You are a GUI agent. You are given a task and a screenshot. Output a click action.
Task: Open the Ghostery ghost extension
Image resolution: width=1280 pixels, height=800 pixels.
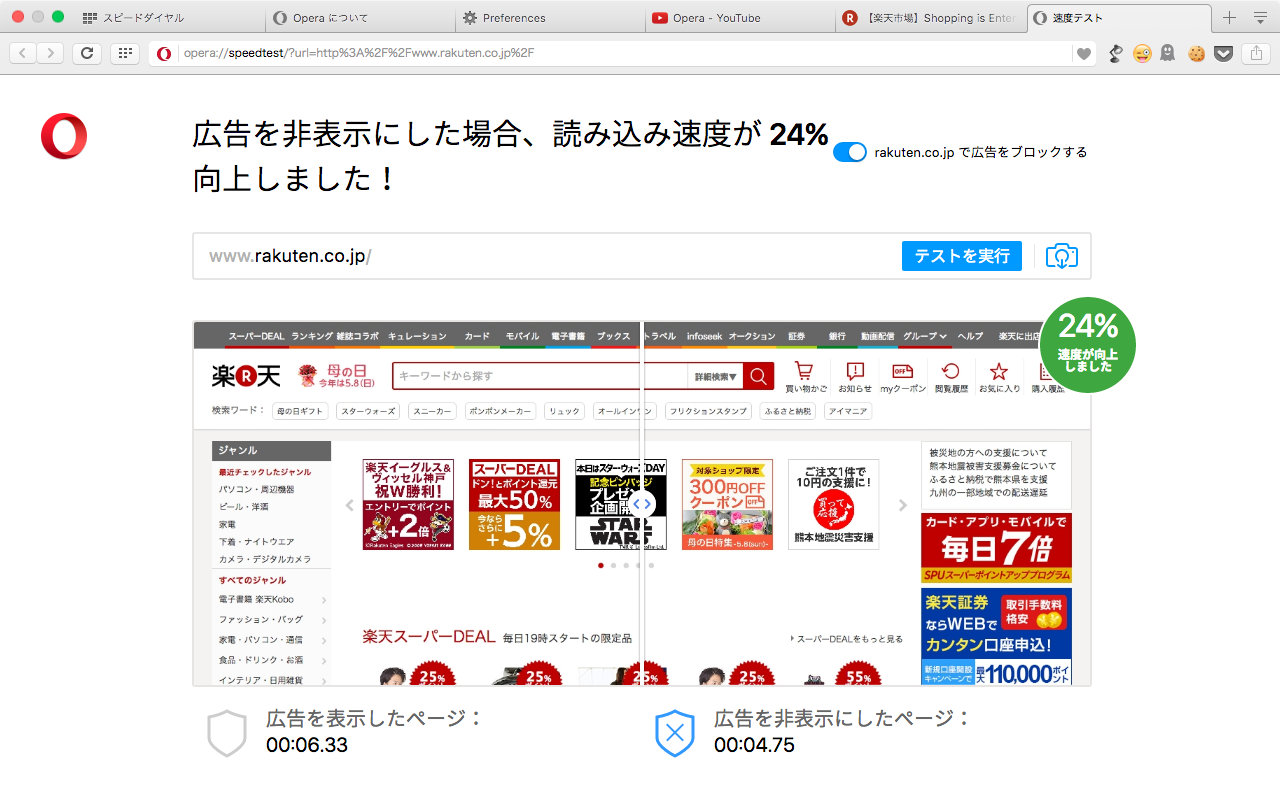click(1167, 53)
